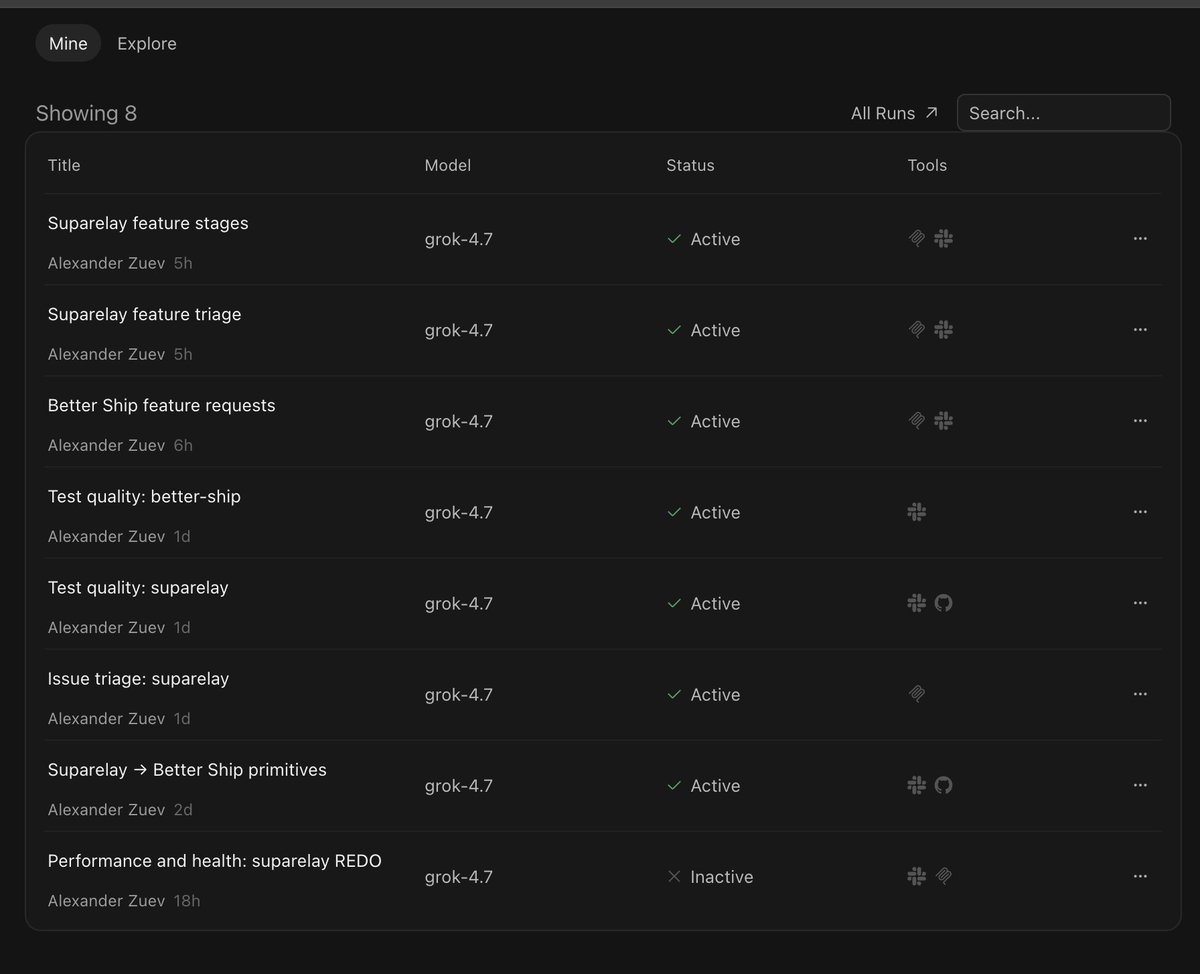Click the stacked-layers tool icon for Suparelay feature stages
Image resolution: width=1200 pixels, height=974 pixels.
(x=917, y=239)
